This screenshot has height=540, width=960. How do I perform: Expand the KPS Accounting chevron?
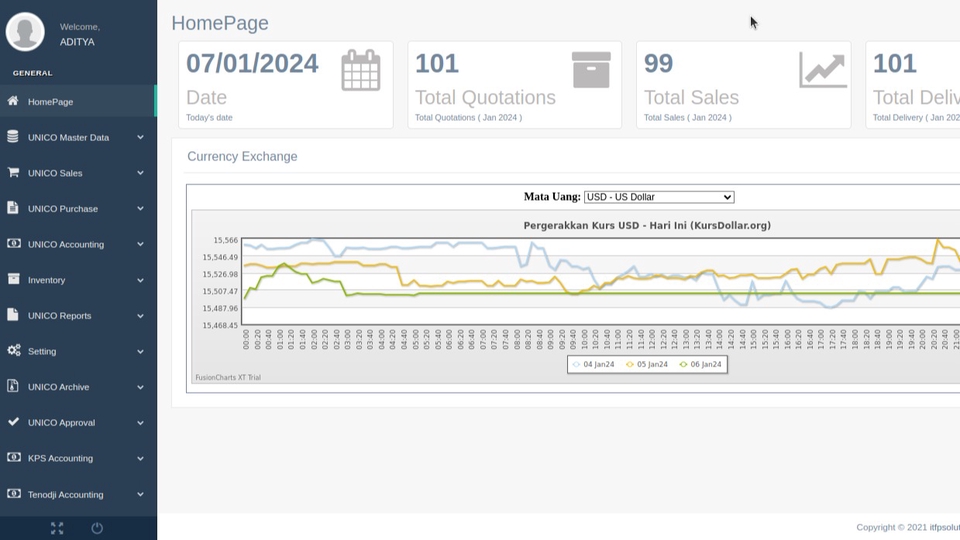(x=140, y=458)
